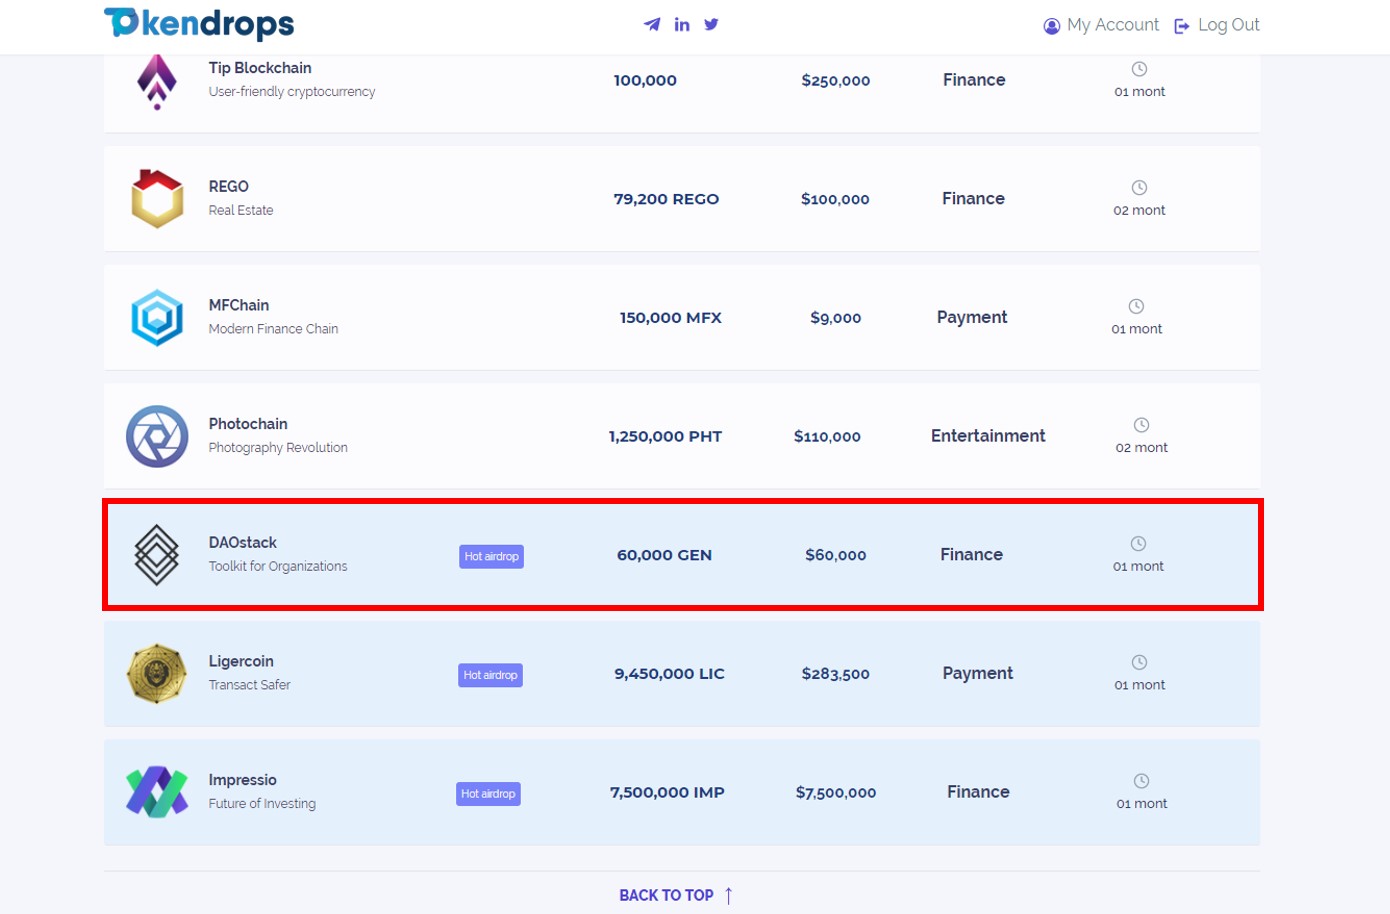Screen dimensions: 1390x914
Task: Click the DAOstack diamond logo
Action: (157, 554)
